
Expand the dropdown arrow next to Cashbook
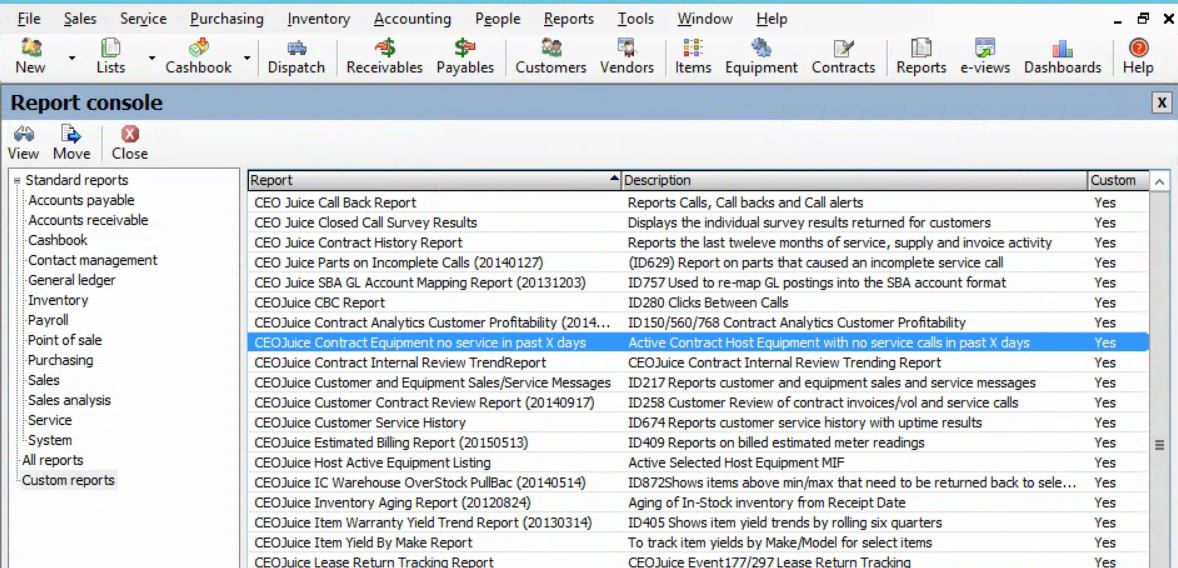pyautogui.click(x=246, y=57)
